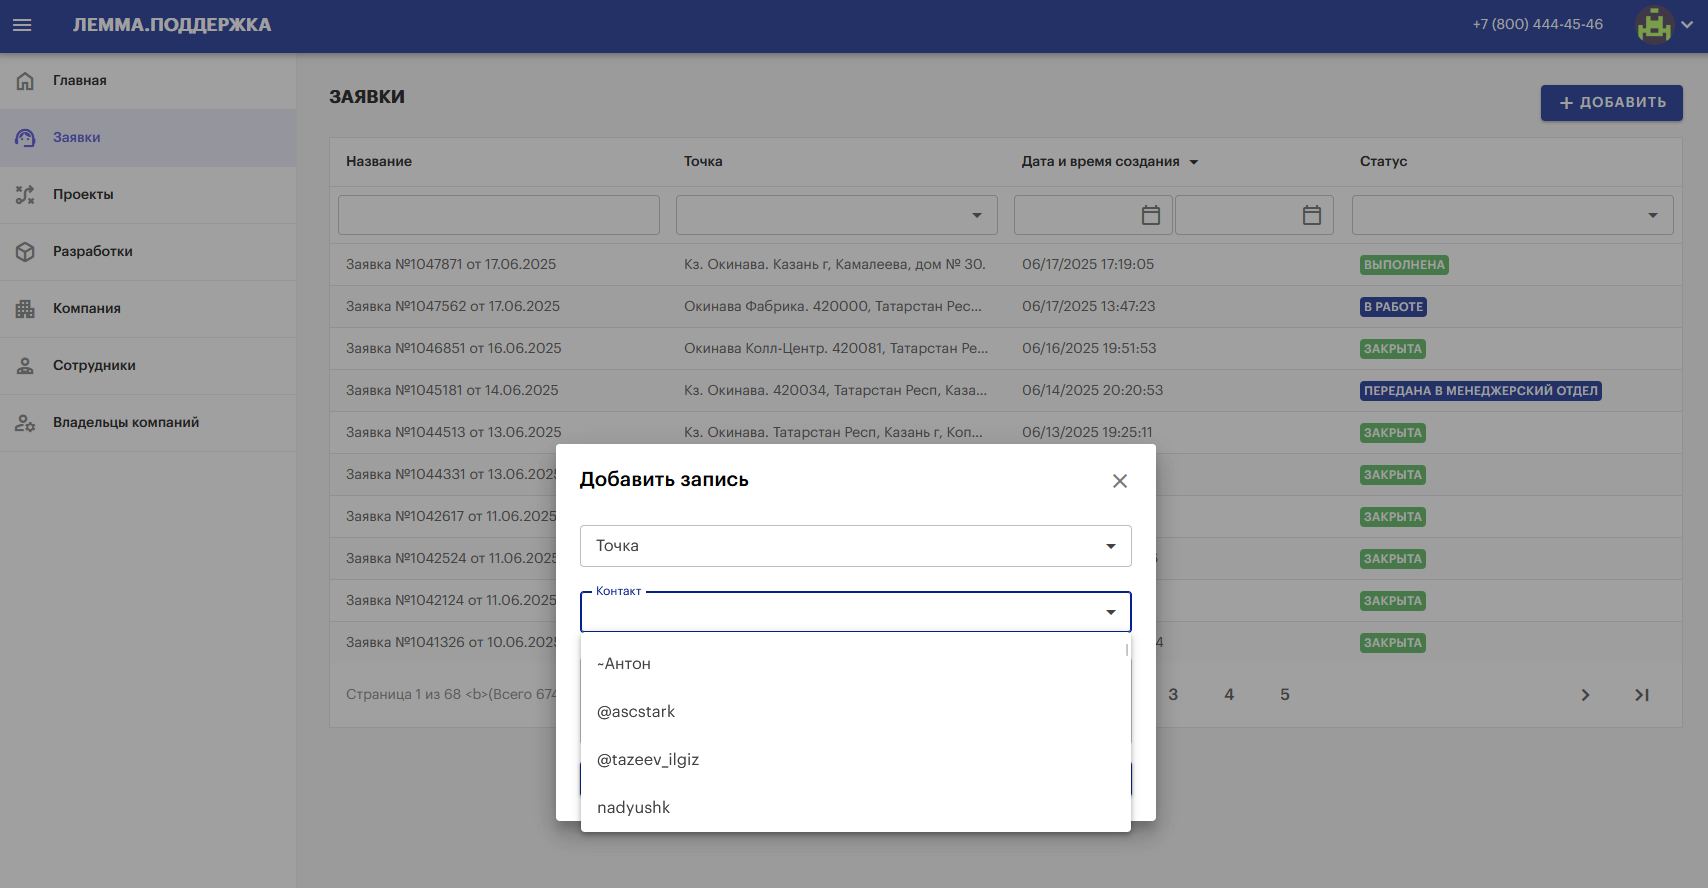Click the Разработки cube icon
This screenshot has height=888, width=1708.
point(25,252)
